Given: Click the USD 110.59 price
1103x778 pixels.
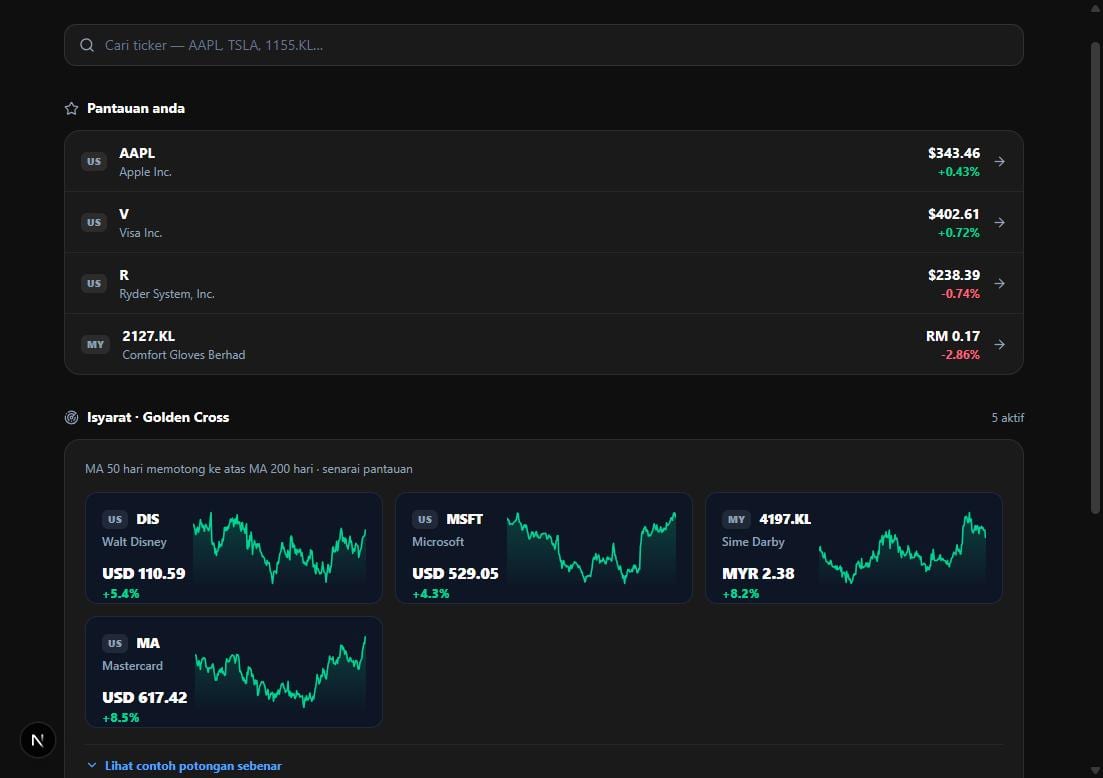Looking at the screenshot, I should click(x=144, y=573).
